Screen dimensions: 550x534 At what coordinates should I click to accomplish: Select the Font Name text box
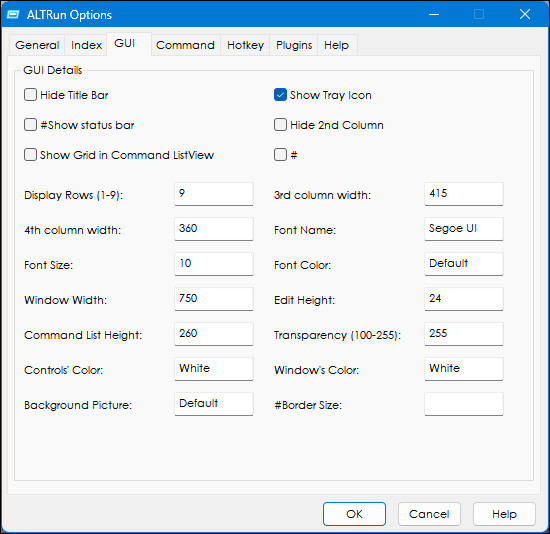click(x=464, y=229)
